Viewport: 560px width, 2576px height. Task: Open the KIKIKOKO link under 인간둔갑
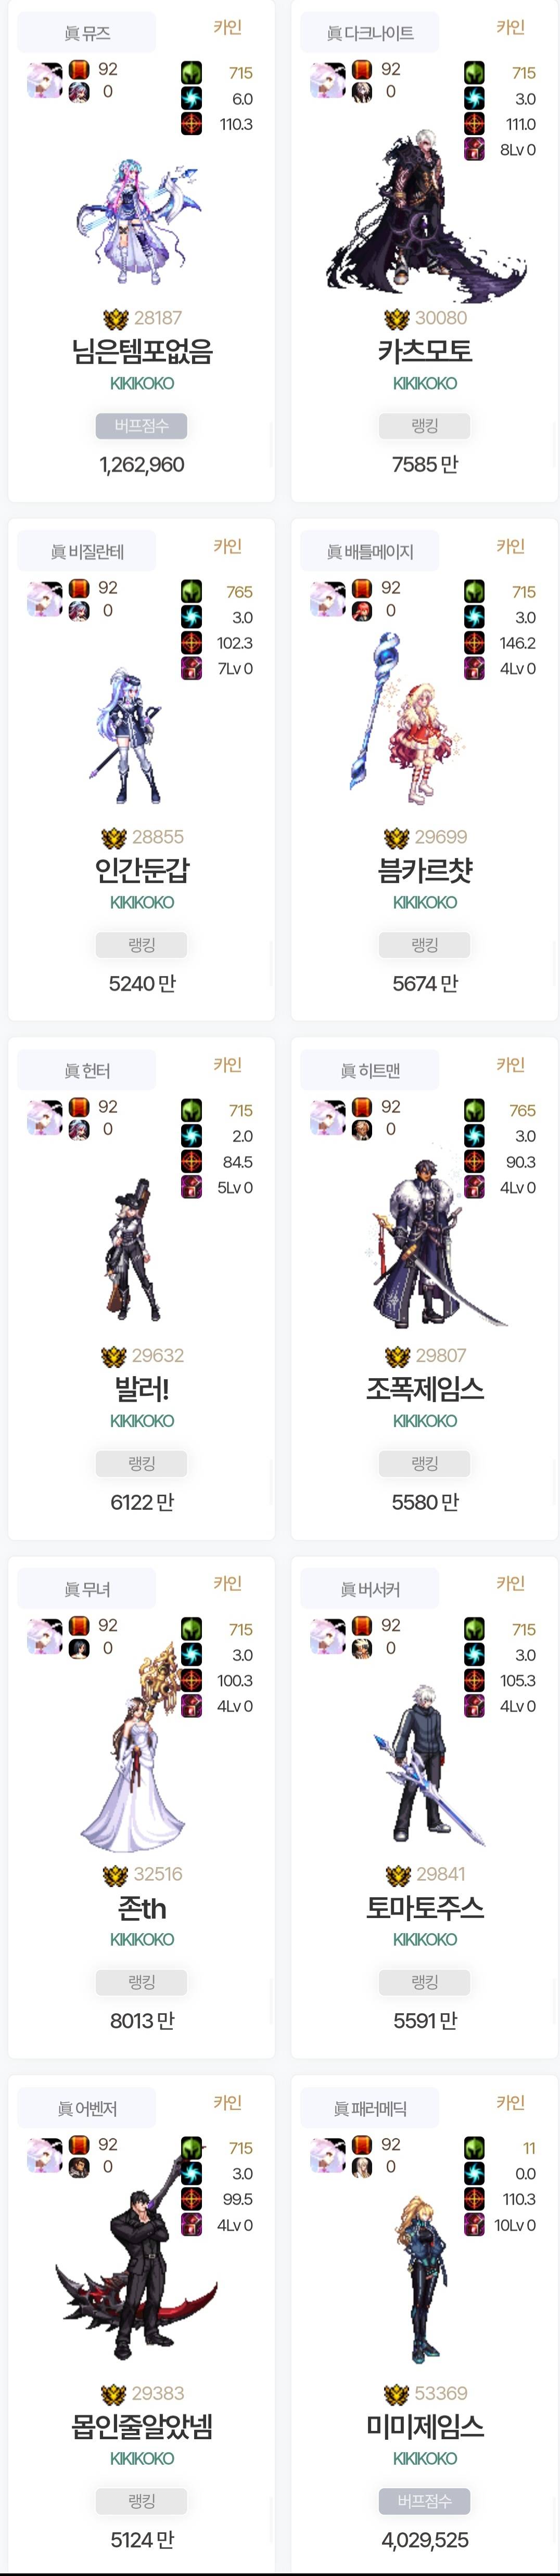142,902
